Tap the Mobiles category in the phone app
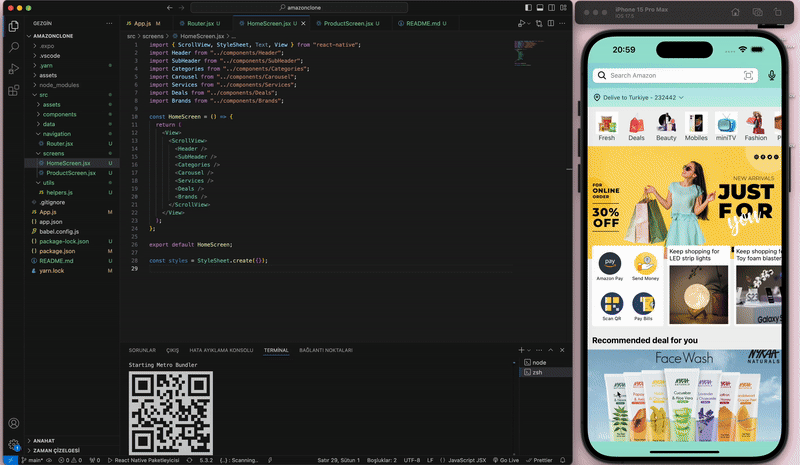800x465 pixels. pyautogui.click(x=696, y=127)
